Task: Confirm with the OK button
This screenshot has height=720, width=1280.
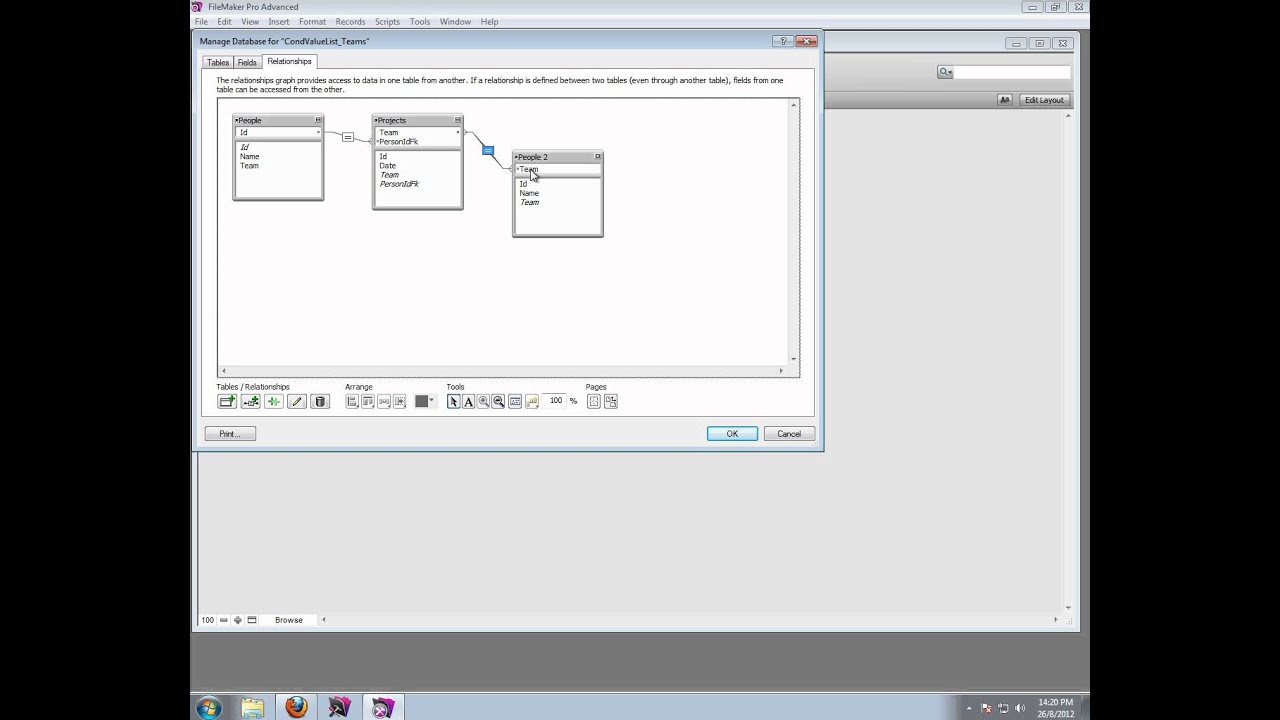Action: (732, 434)
